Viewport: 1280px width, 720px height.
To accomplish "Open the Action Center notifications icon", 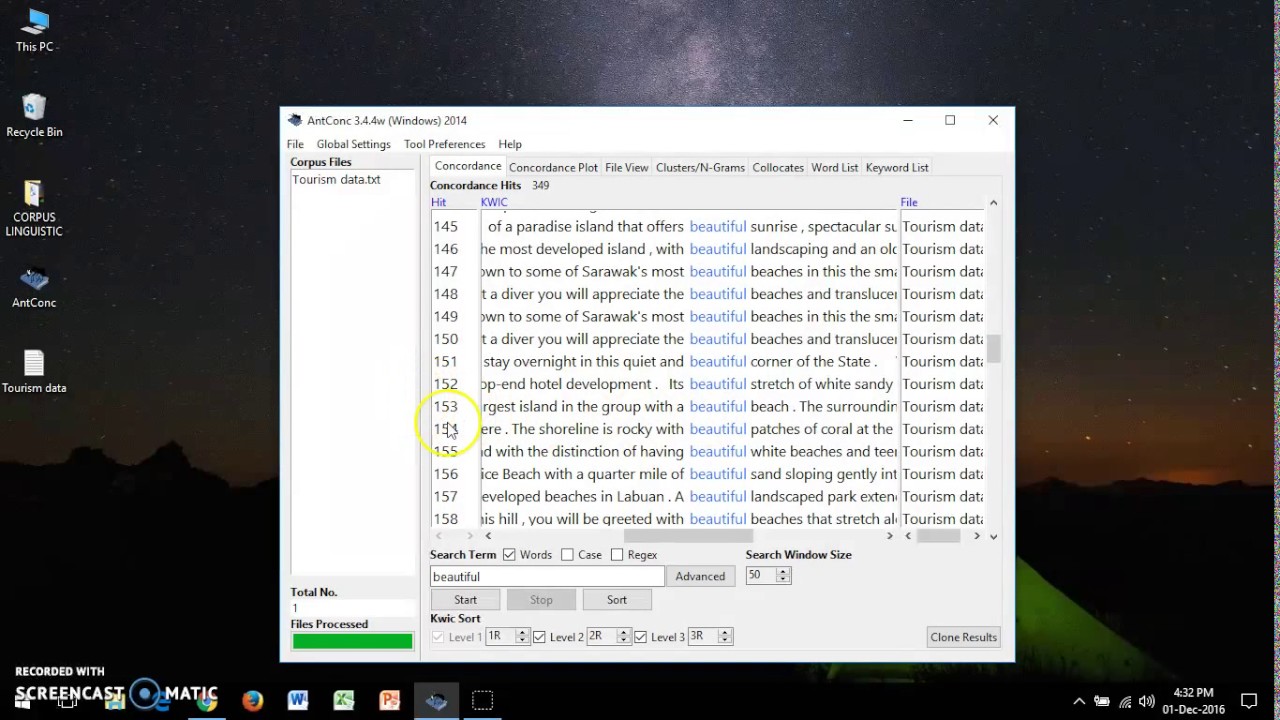I will (1249, 701).
